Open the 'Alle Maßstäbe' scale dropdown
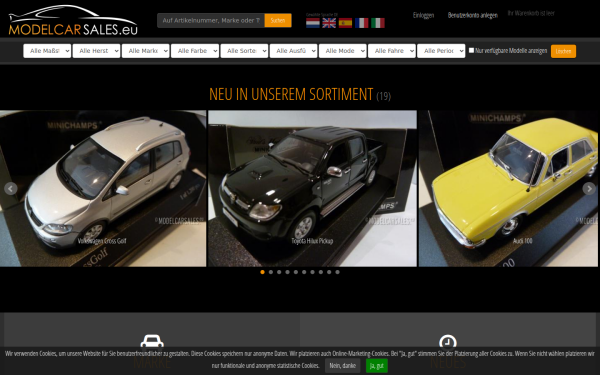Image resolution: width=600 pixels, height=375 pixels. pos(47,51)
